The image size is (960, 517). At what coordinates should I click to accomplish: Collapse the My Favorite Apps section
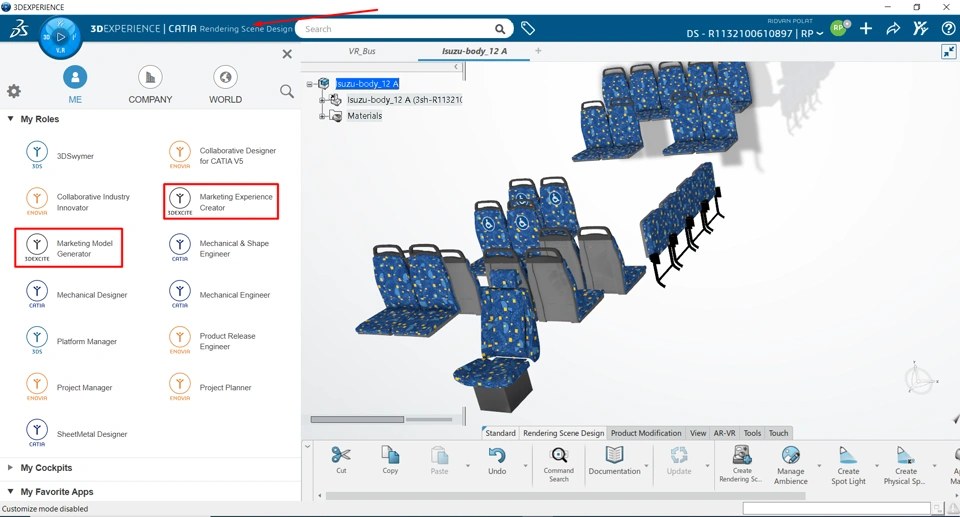click(x=10, y=491)
